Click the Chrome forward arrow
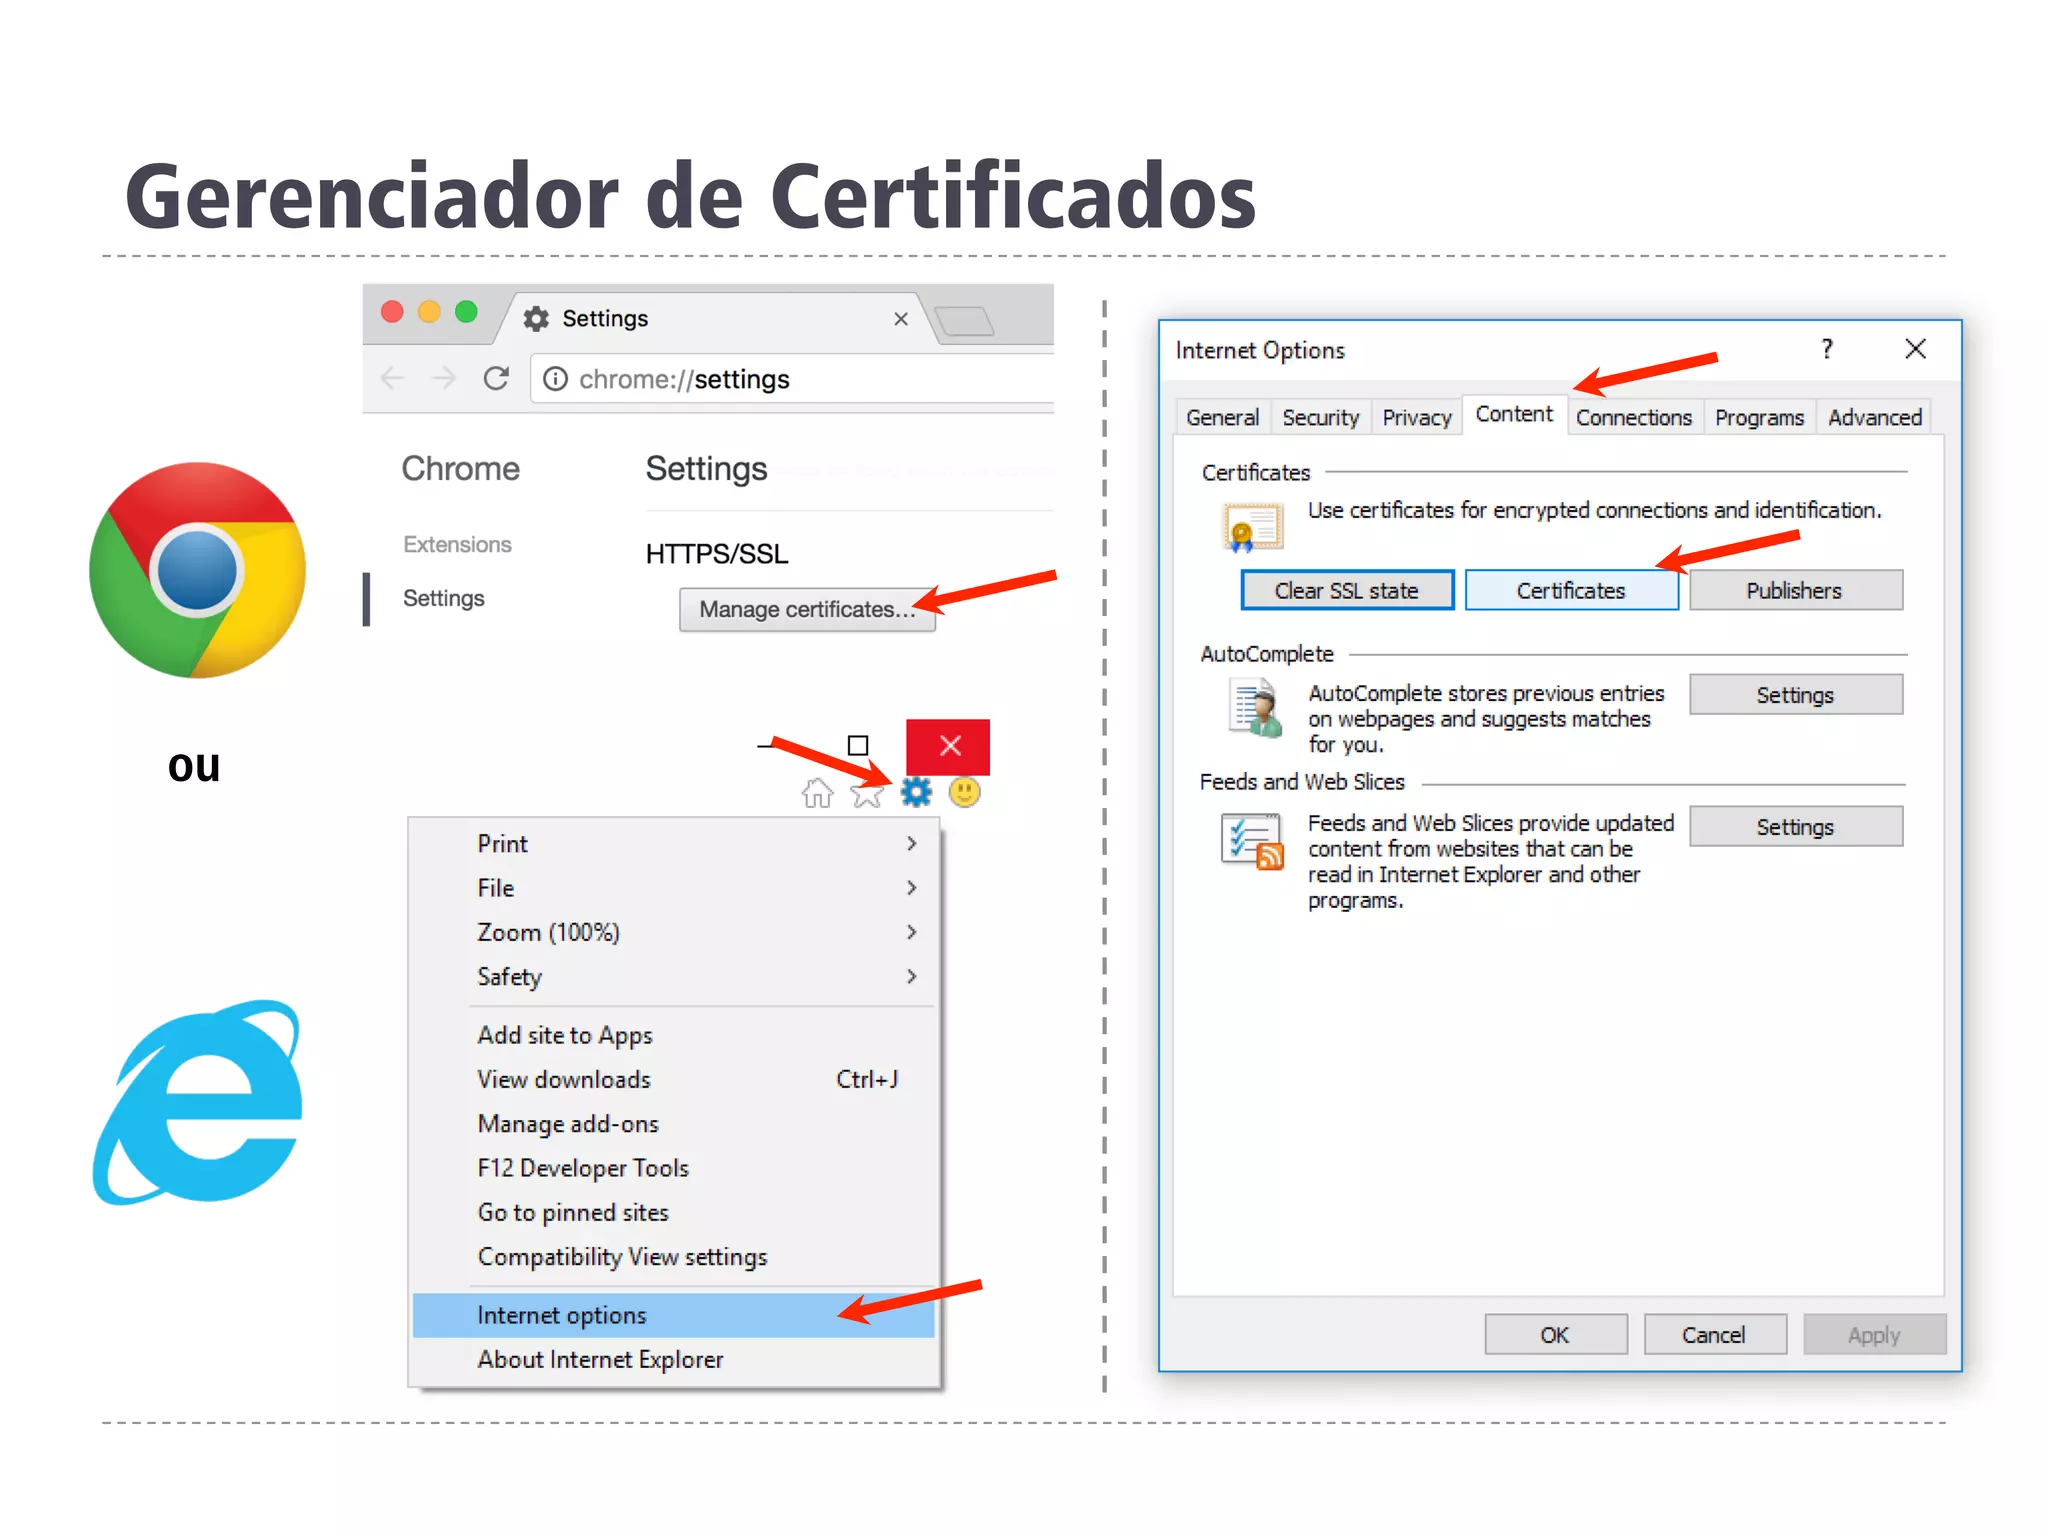Image resolution: width=2048 pixels, height=1536 pixels. (x=444, y=379)
